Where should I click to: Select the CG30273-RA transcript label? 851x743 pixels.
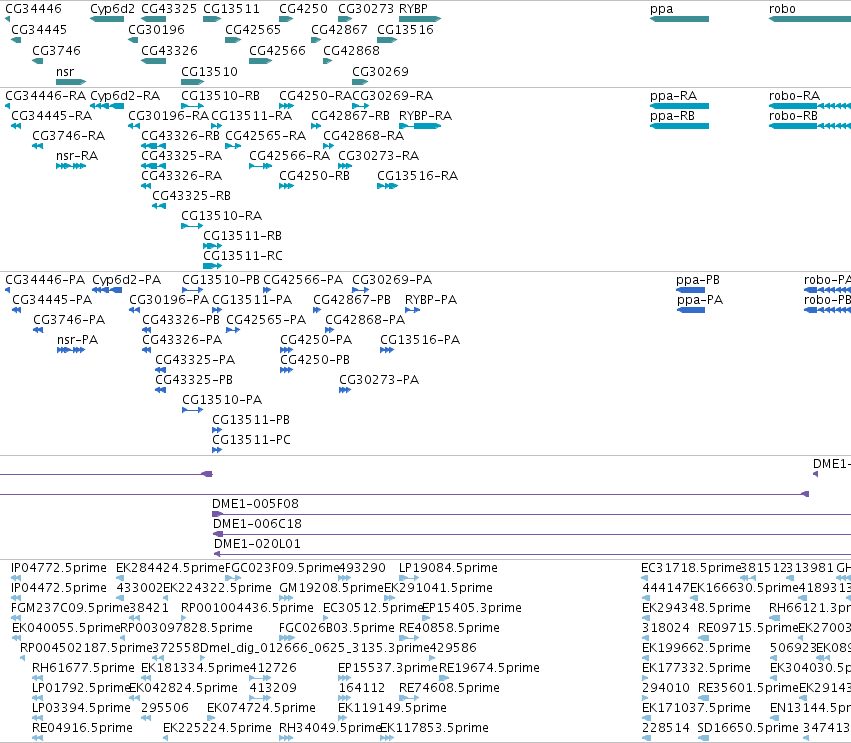(x=378, y=156)
